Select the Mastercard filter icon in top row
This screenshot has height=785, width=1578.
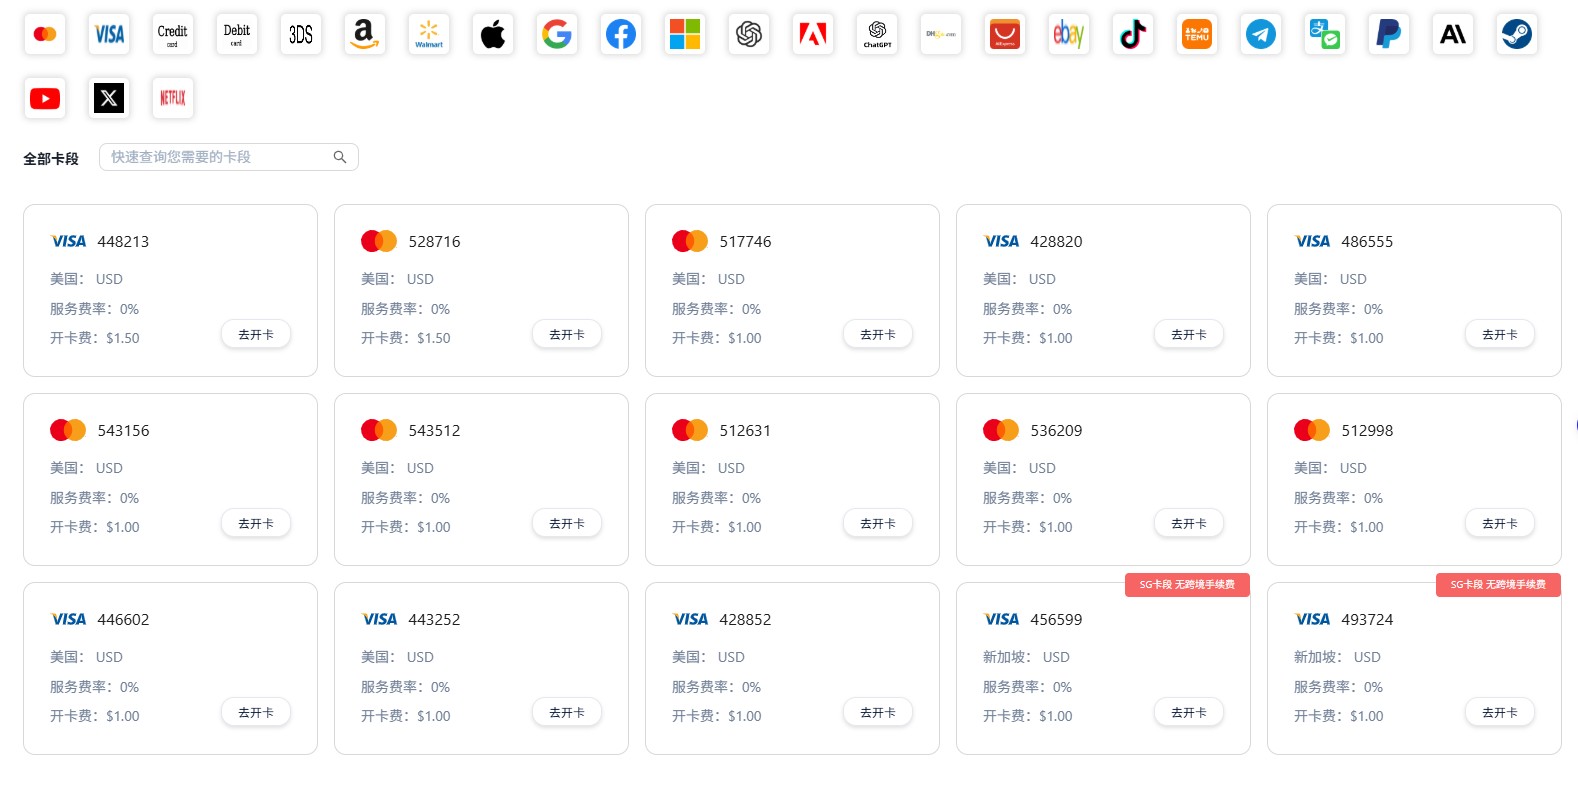pyautogui.click(x=45, y=34)
